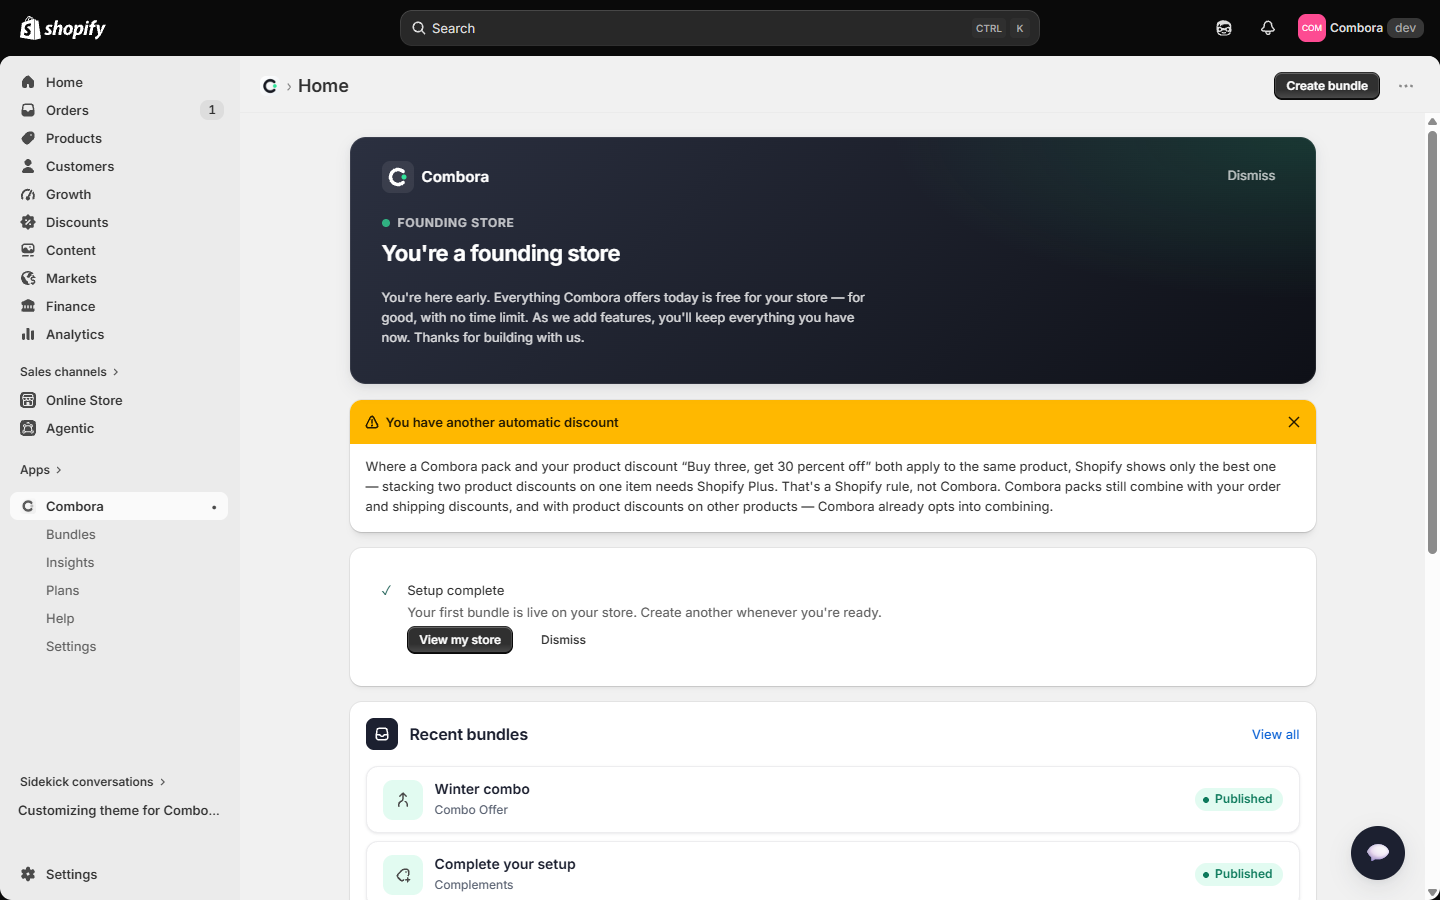The height and width of the screenshot is (900, 1440).
Task: Expand Sidekick conversations list
Action: (93, 782)
